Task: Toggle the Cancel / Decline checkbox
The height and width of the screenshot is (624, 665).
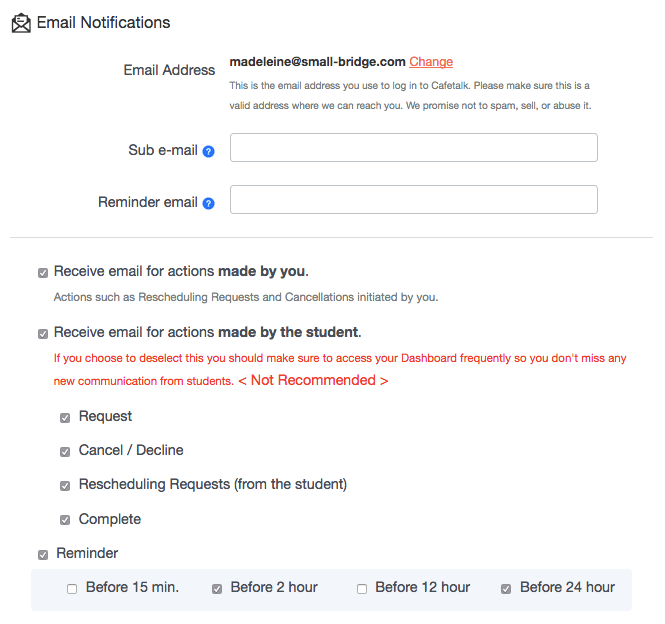Action: tap(65, 452)
